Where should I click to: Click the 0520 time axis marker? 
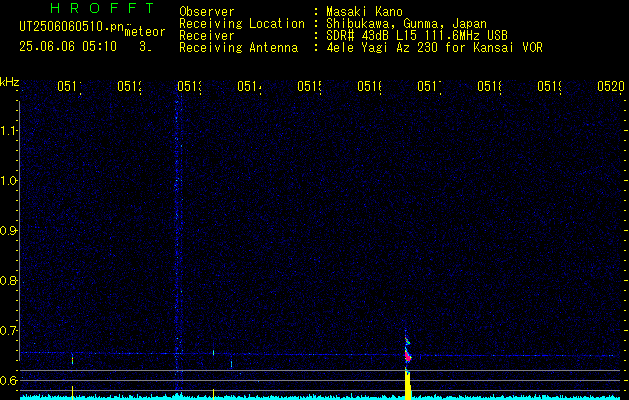611,87
